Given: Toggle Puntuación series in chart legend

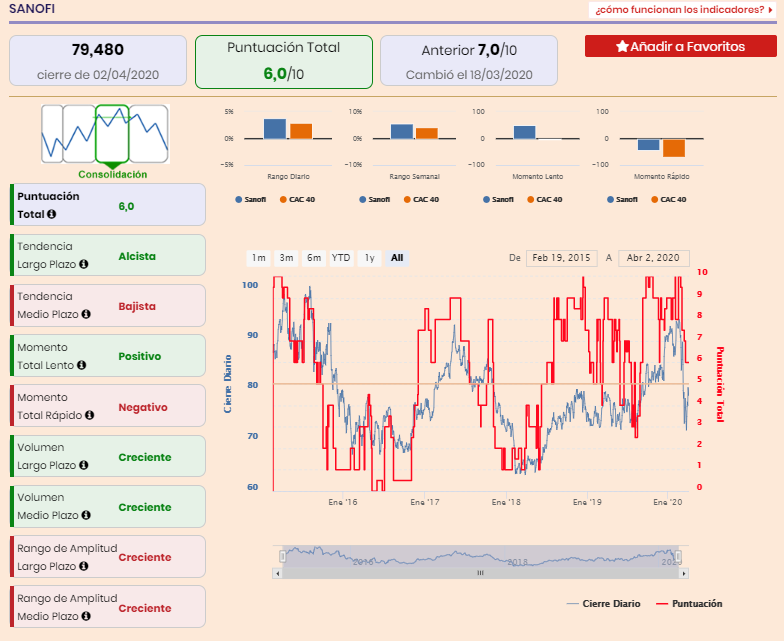Looking at the screenshot, I should pos(689,604).
